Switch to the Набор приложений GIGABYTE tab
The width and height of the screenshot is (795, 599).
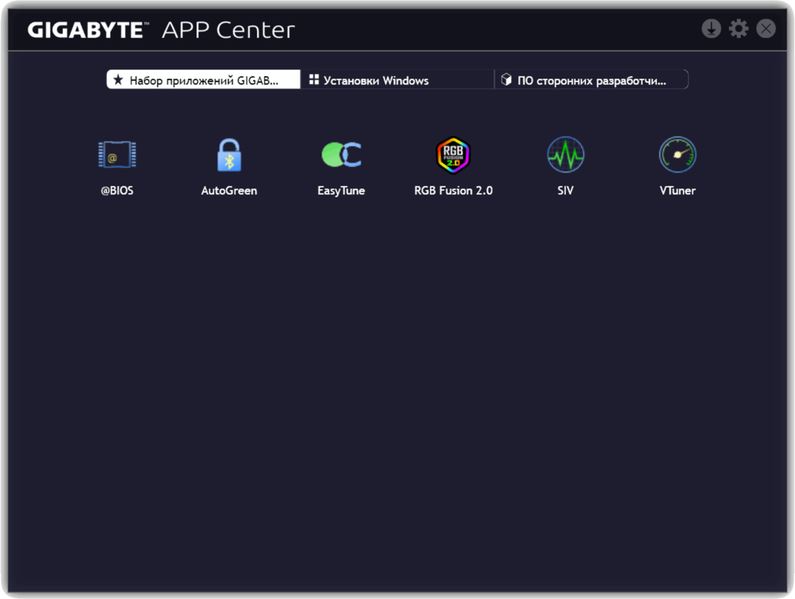[203, 80]
